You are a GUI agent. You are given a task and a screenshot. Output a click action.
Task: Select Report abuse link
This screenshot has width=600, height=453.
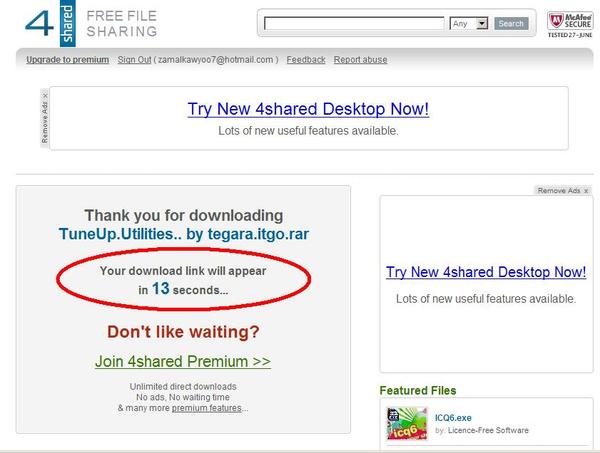360,60
